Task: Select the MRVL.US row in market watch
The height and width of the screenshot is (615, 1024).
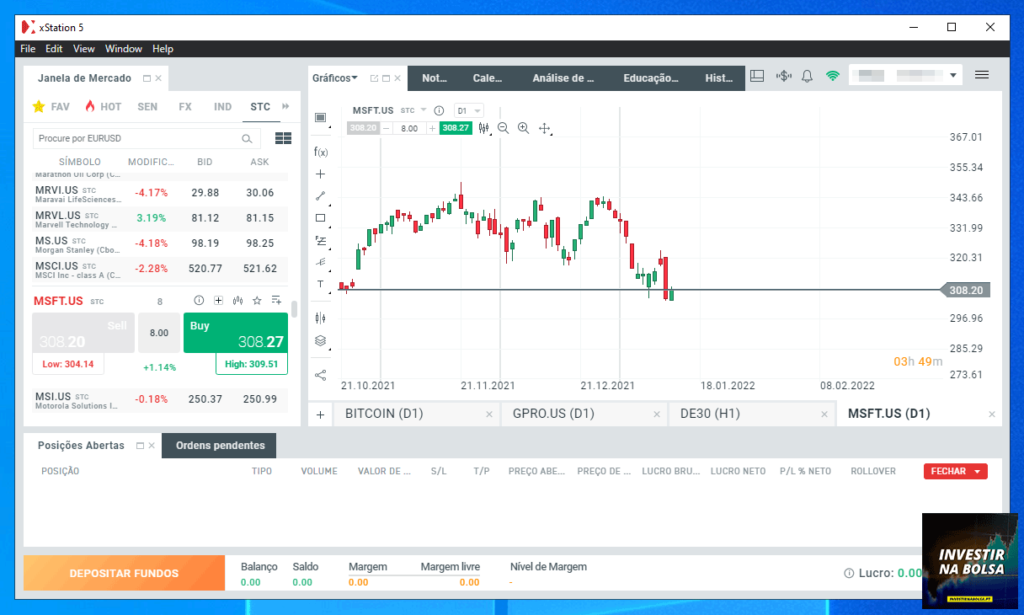Action: coord(160,219)
